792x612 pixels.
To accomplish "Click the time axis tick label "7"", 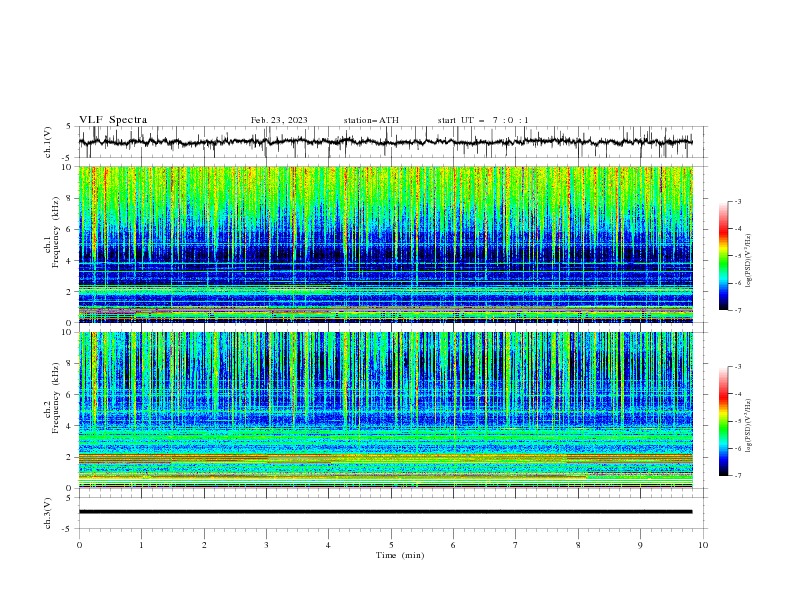I will coord(516,545).
